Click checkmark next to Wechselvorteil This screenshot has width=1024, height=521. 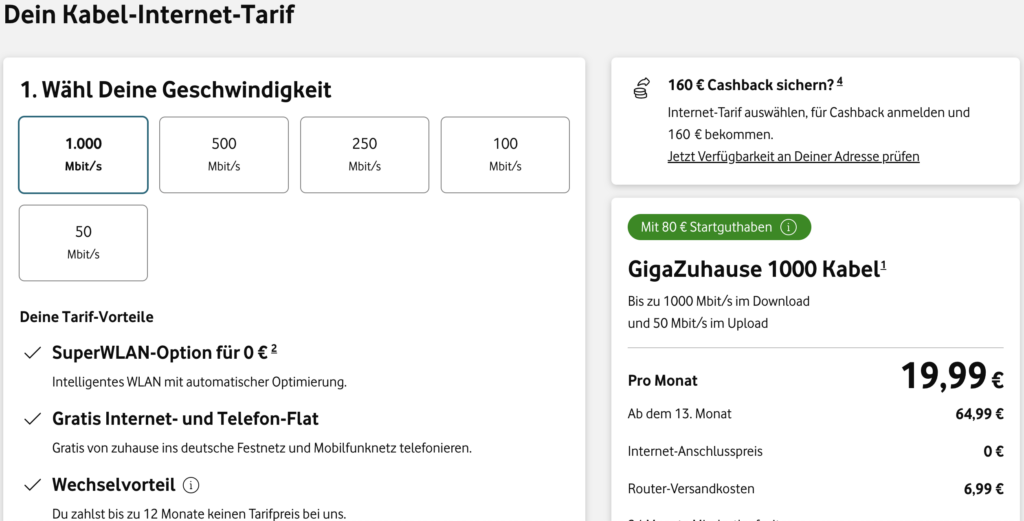[33, 485]
